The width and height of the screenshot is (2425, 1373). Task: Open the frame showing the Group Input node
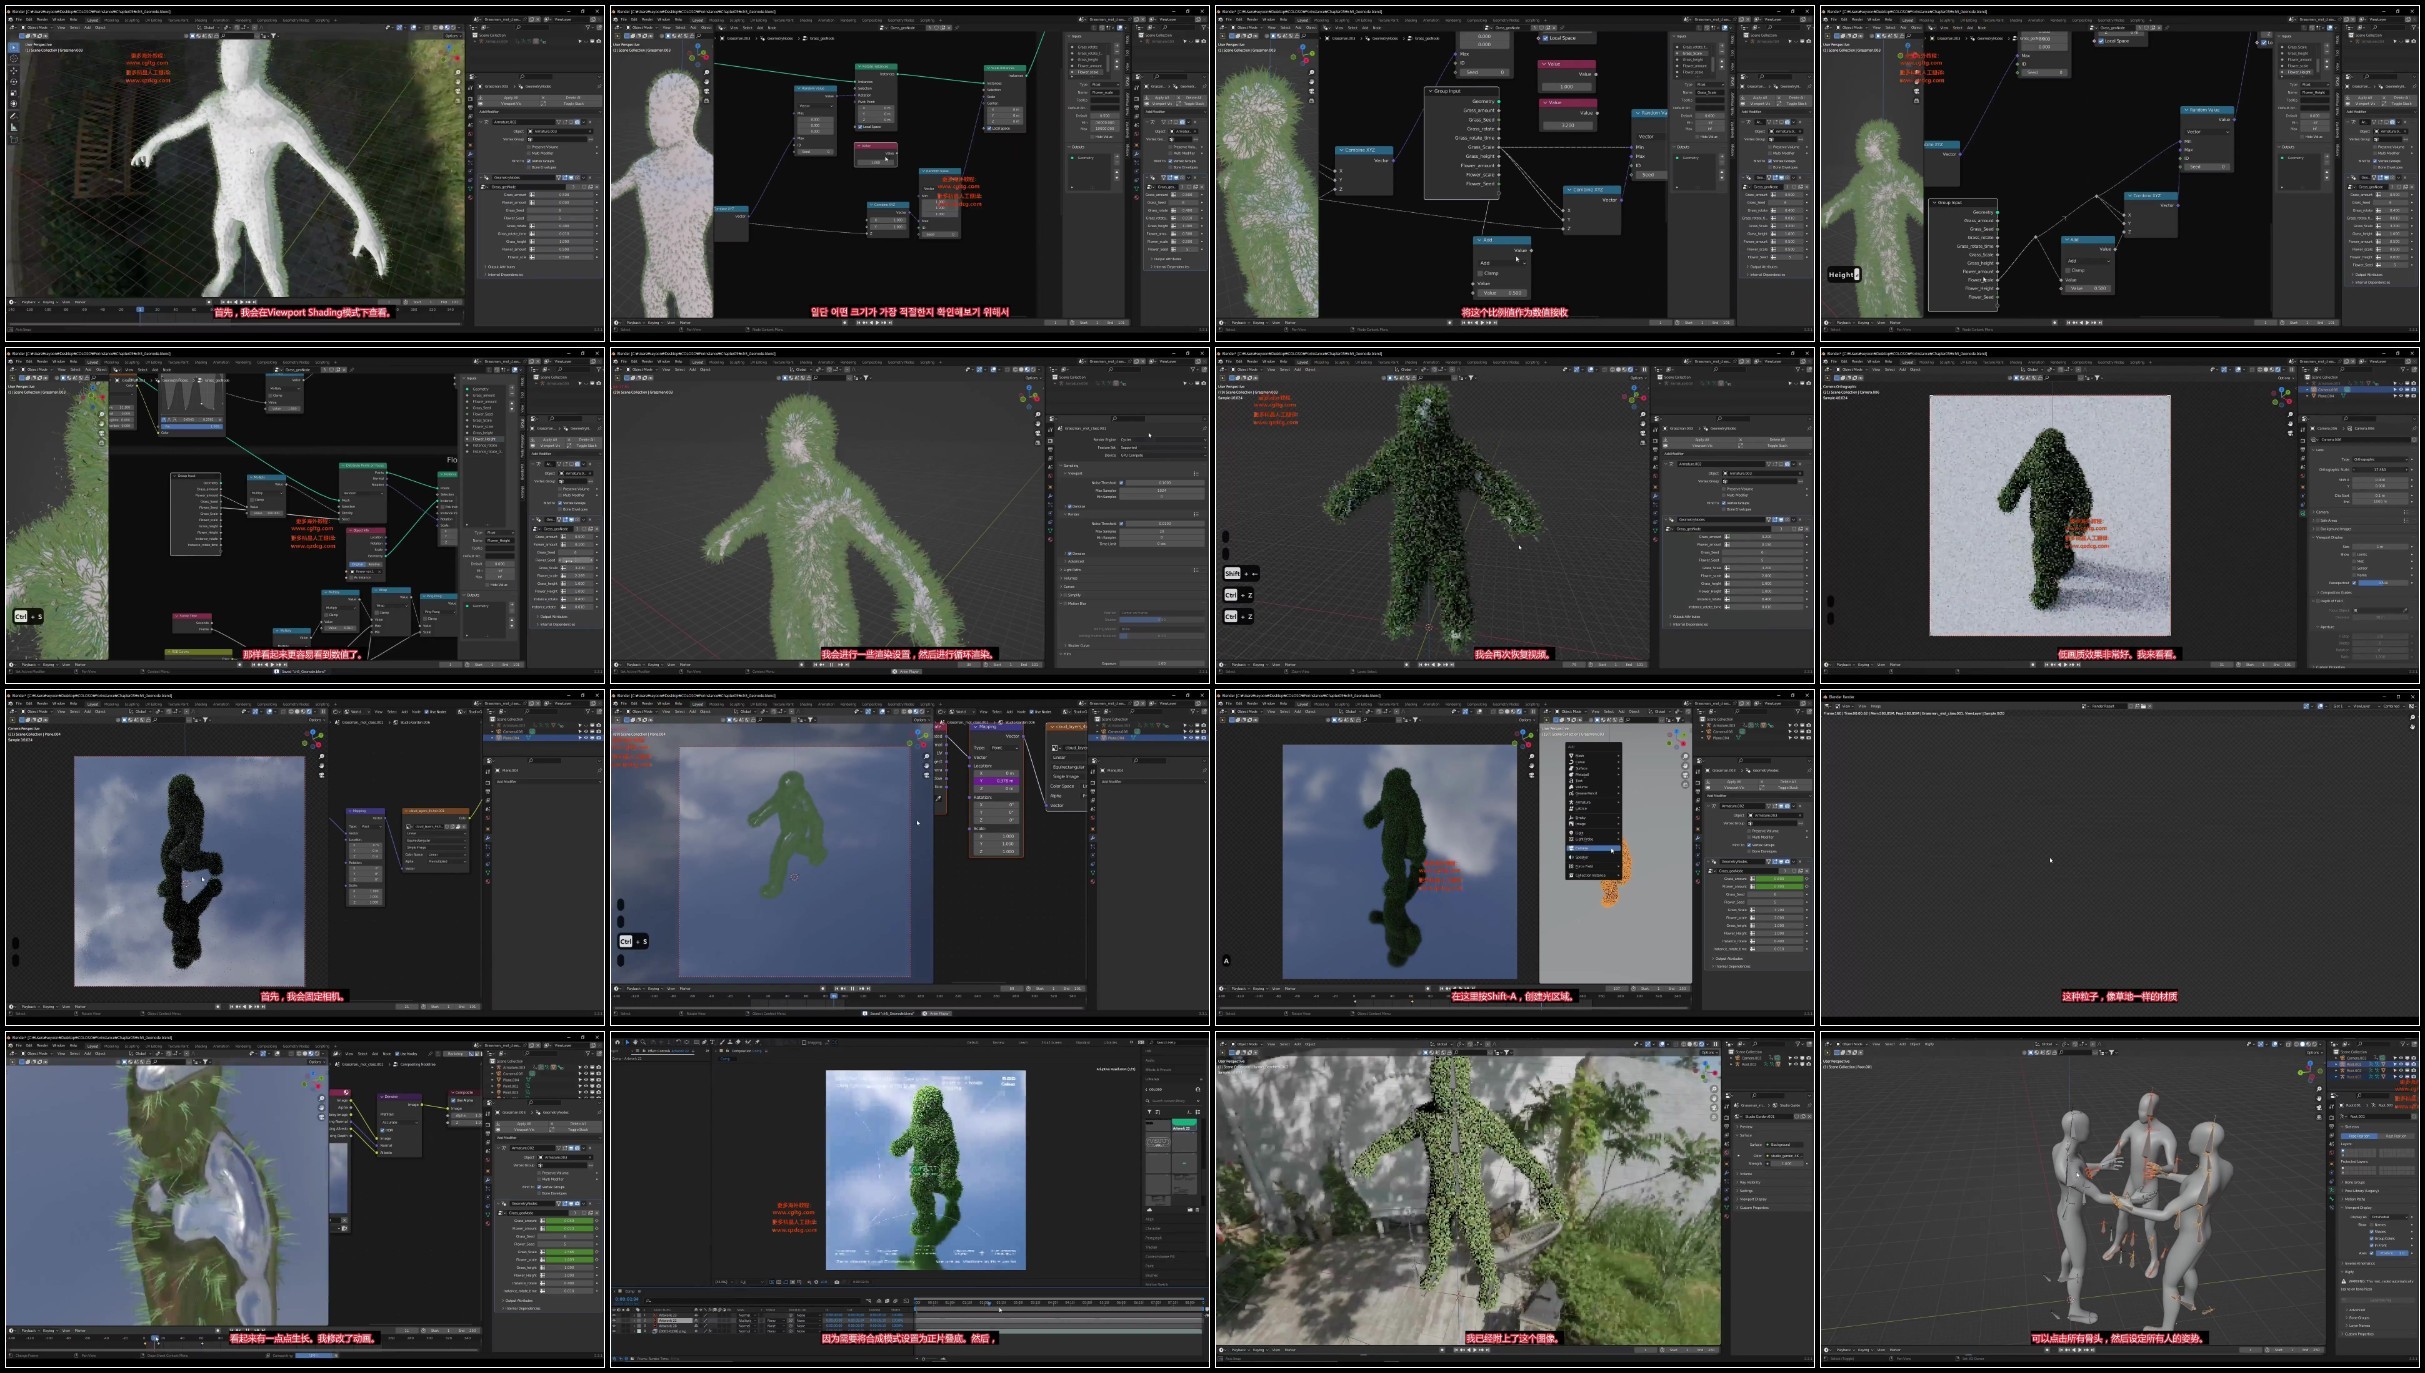click(1515, 174)
